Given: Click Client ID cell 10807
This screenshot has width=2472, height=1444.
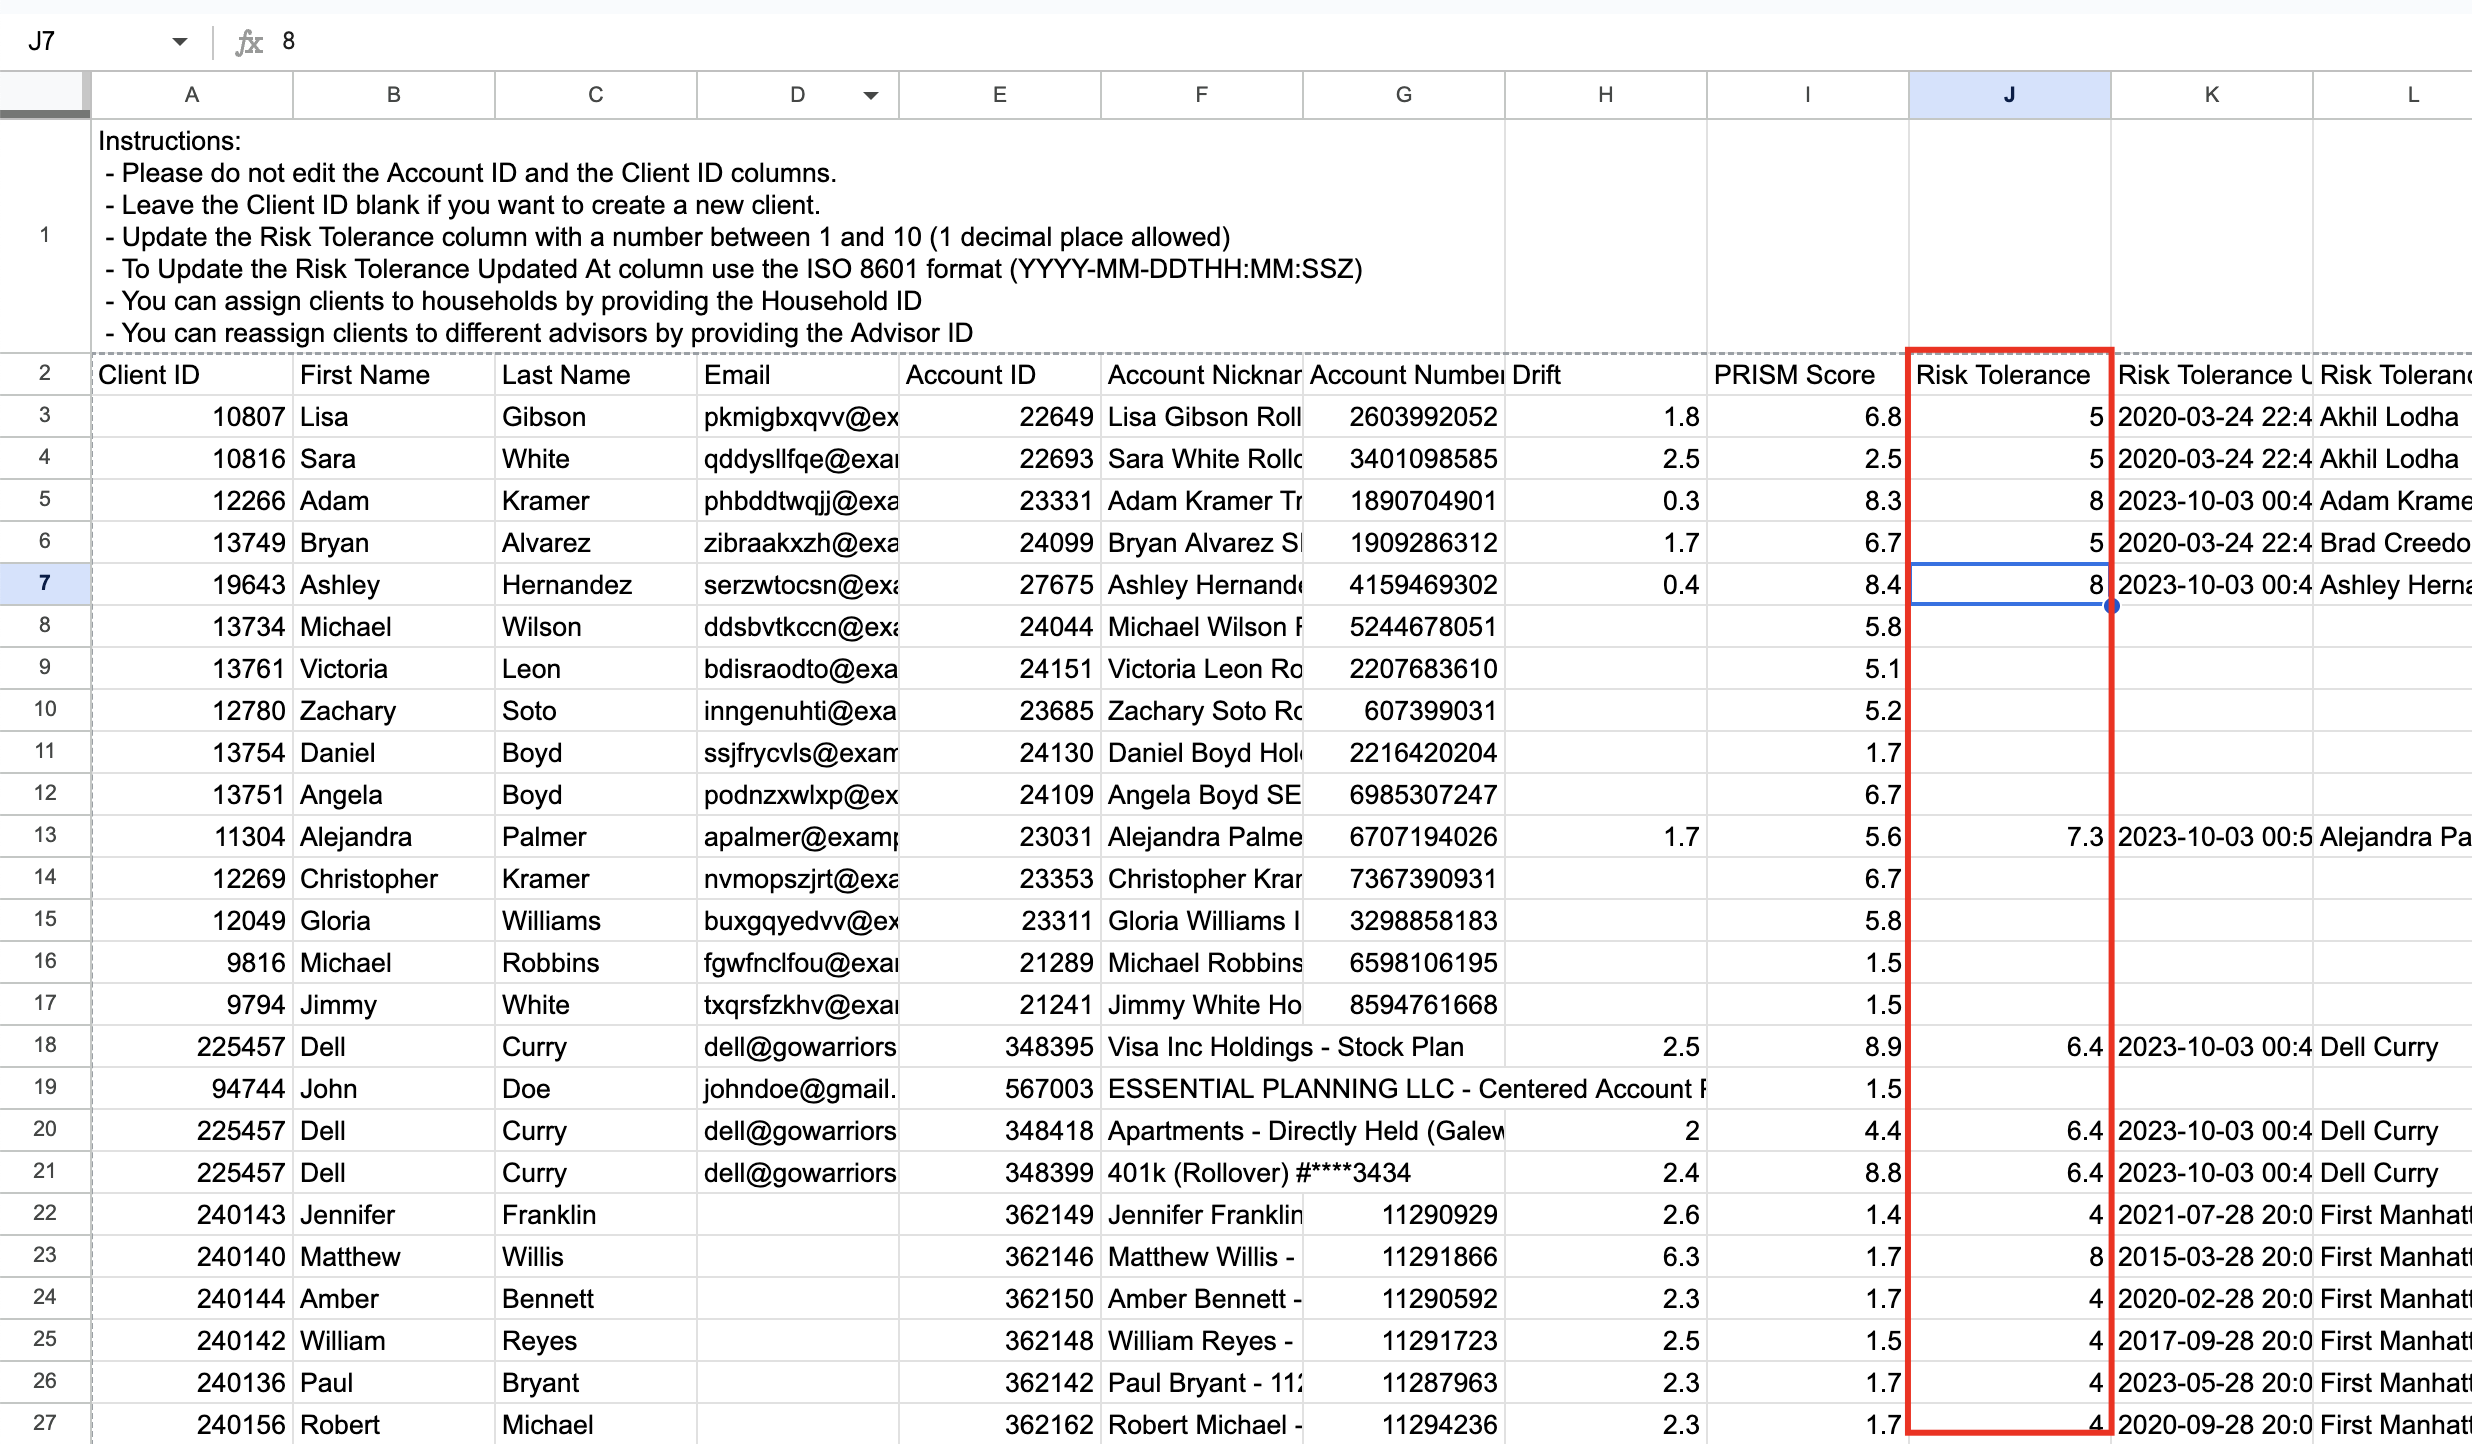Looking at the screenshot, I should pyautogui.click(x=192, y=417).
